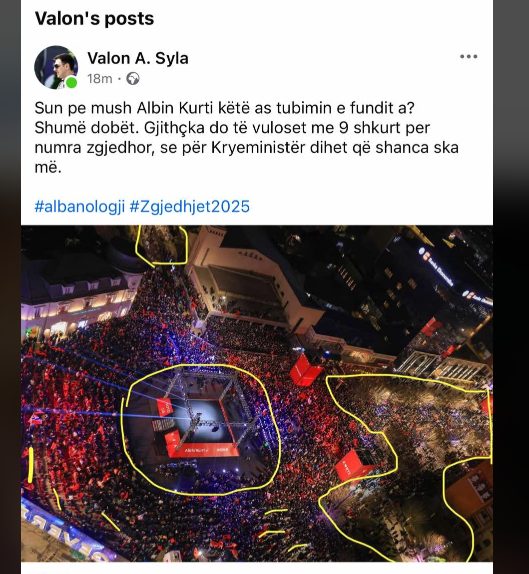Click the post text about Albin Kurti
Image resolution: width=529 pixels, height=574 pixels.
pos(246,138)
